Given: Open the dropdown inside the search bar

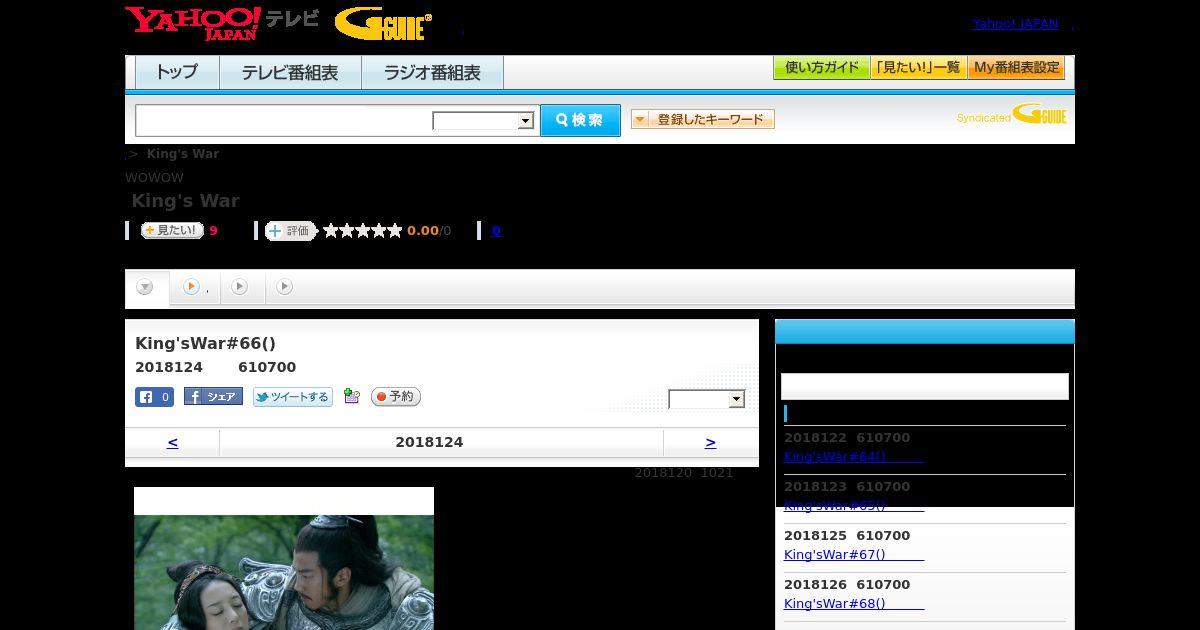Looking at the screenshot, I should click(x=484, y=121).
